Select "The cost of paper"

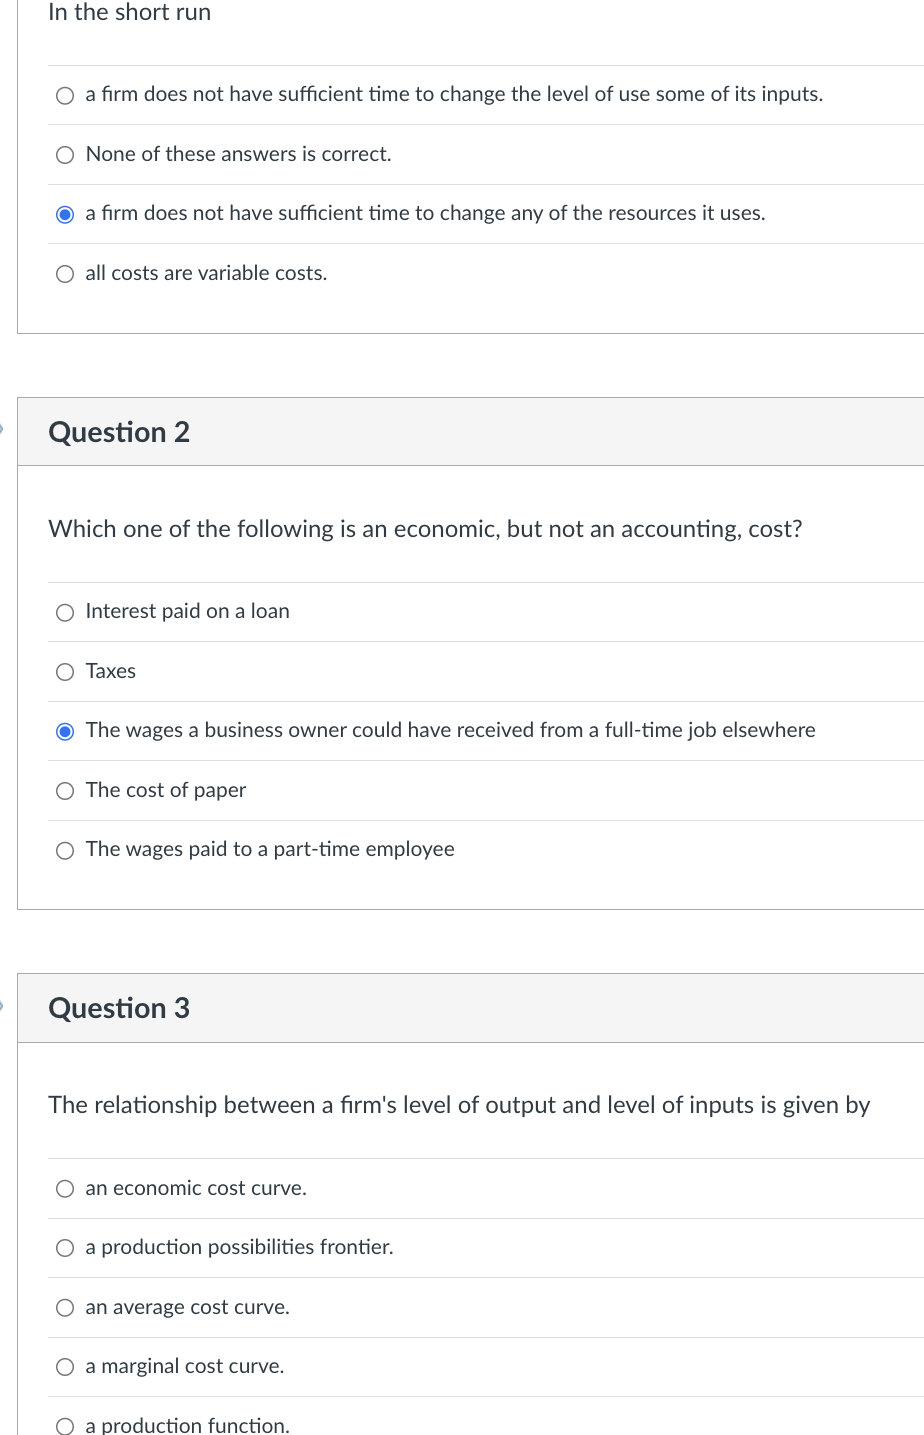pyautogui.click(x=64, y=790)
